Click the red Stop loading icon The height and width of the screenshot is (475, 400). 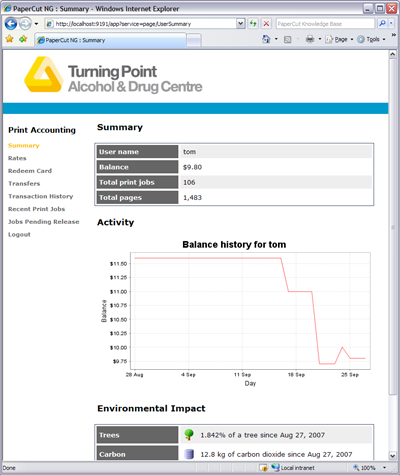(x=266, y=23)
